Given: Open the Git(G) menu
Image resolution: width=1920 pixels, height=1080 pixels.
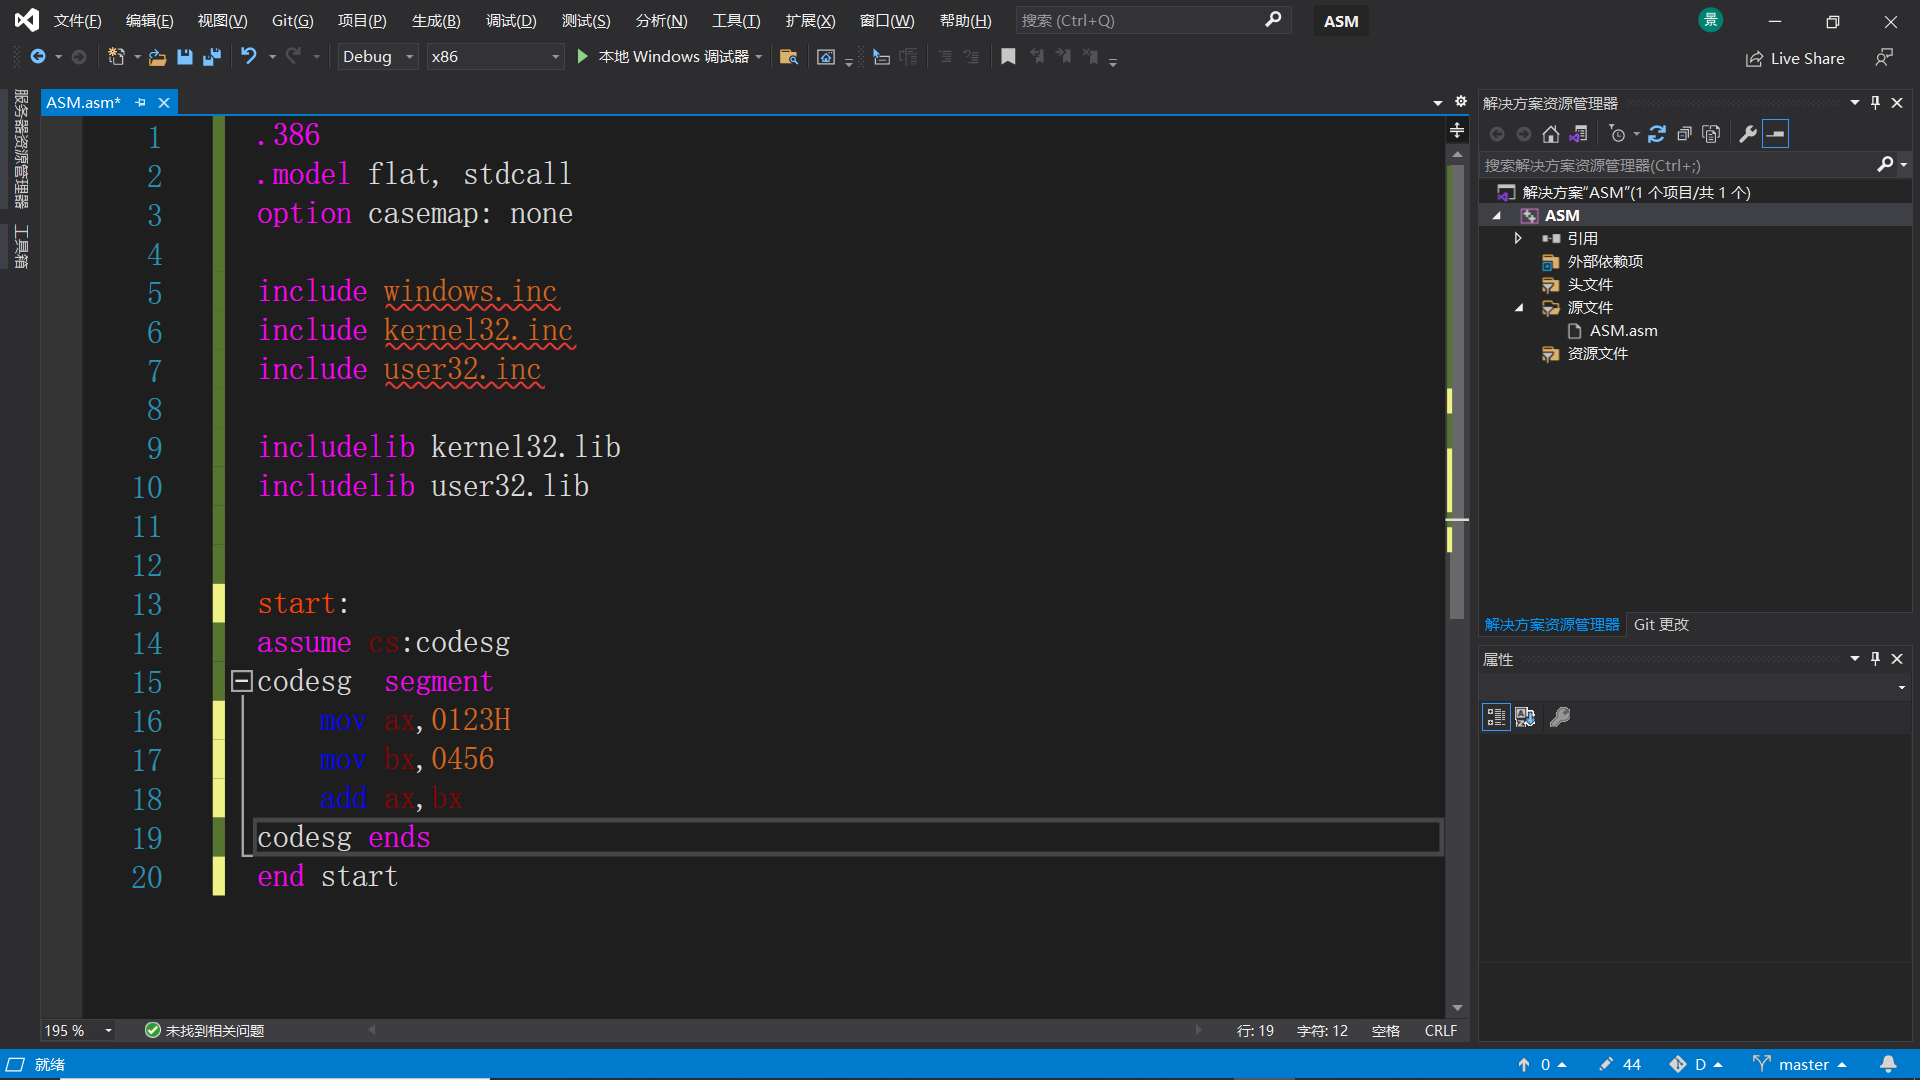Looking at the screenshot, I should (x=292, y=20).
